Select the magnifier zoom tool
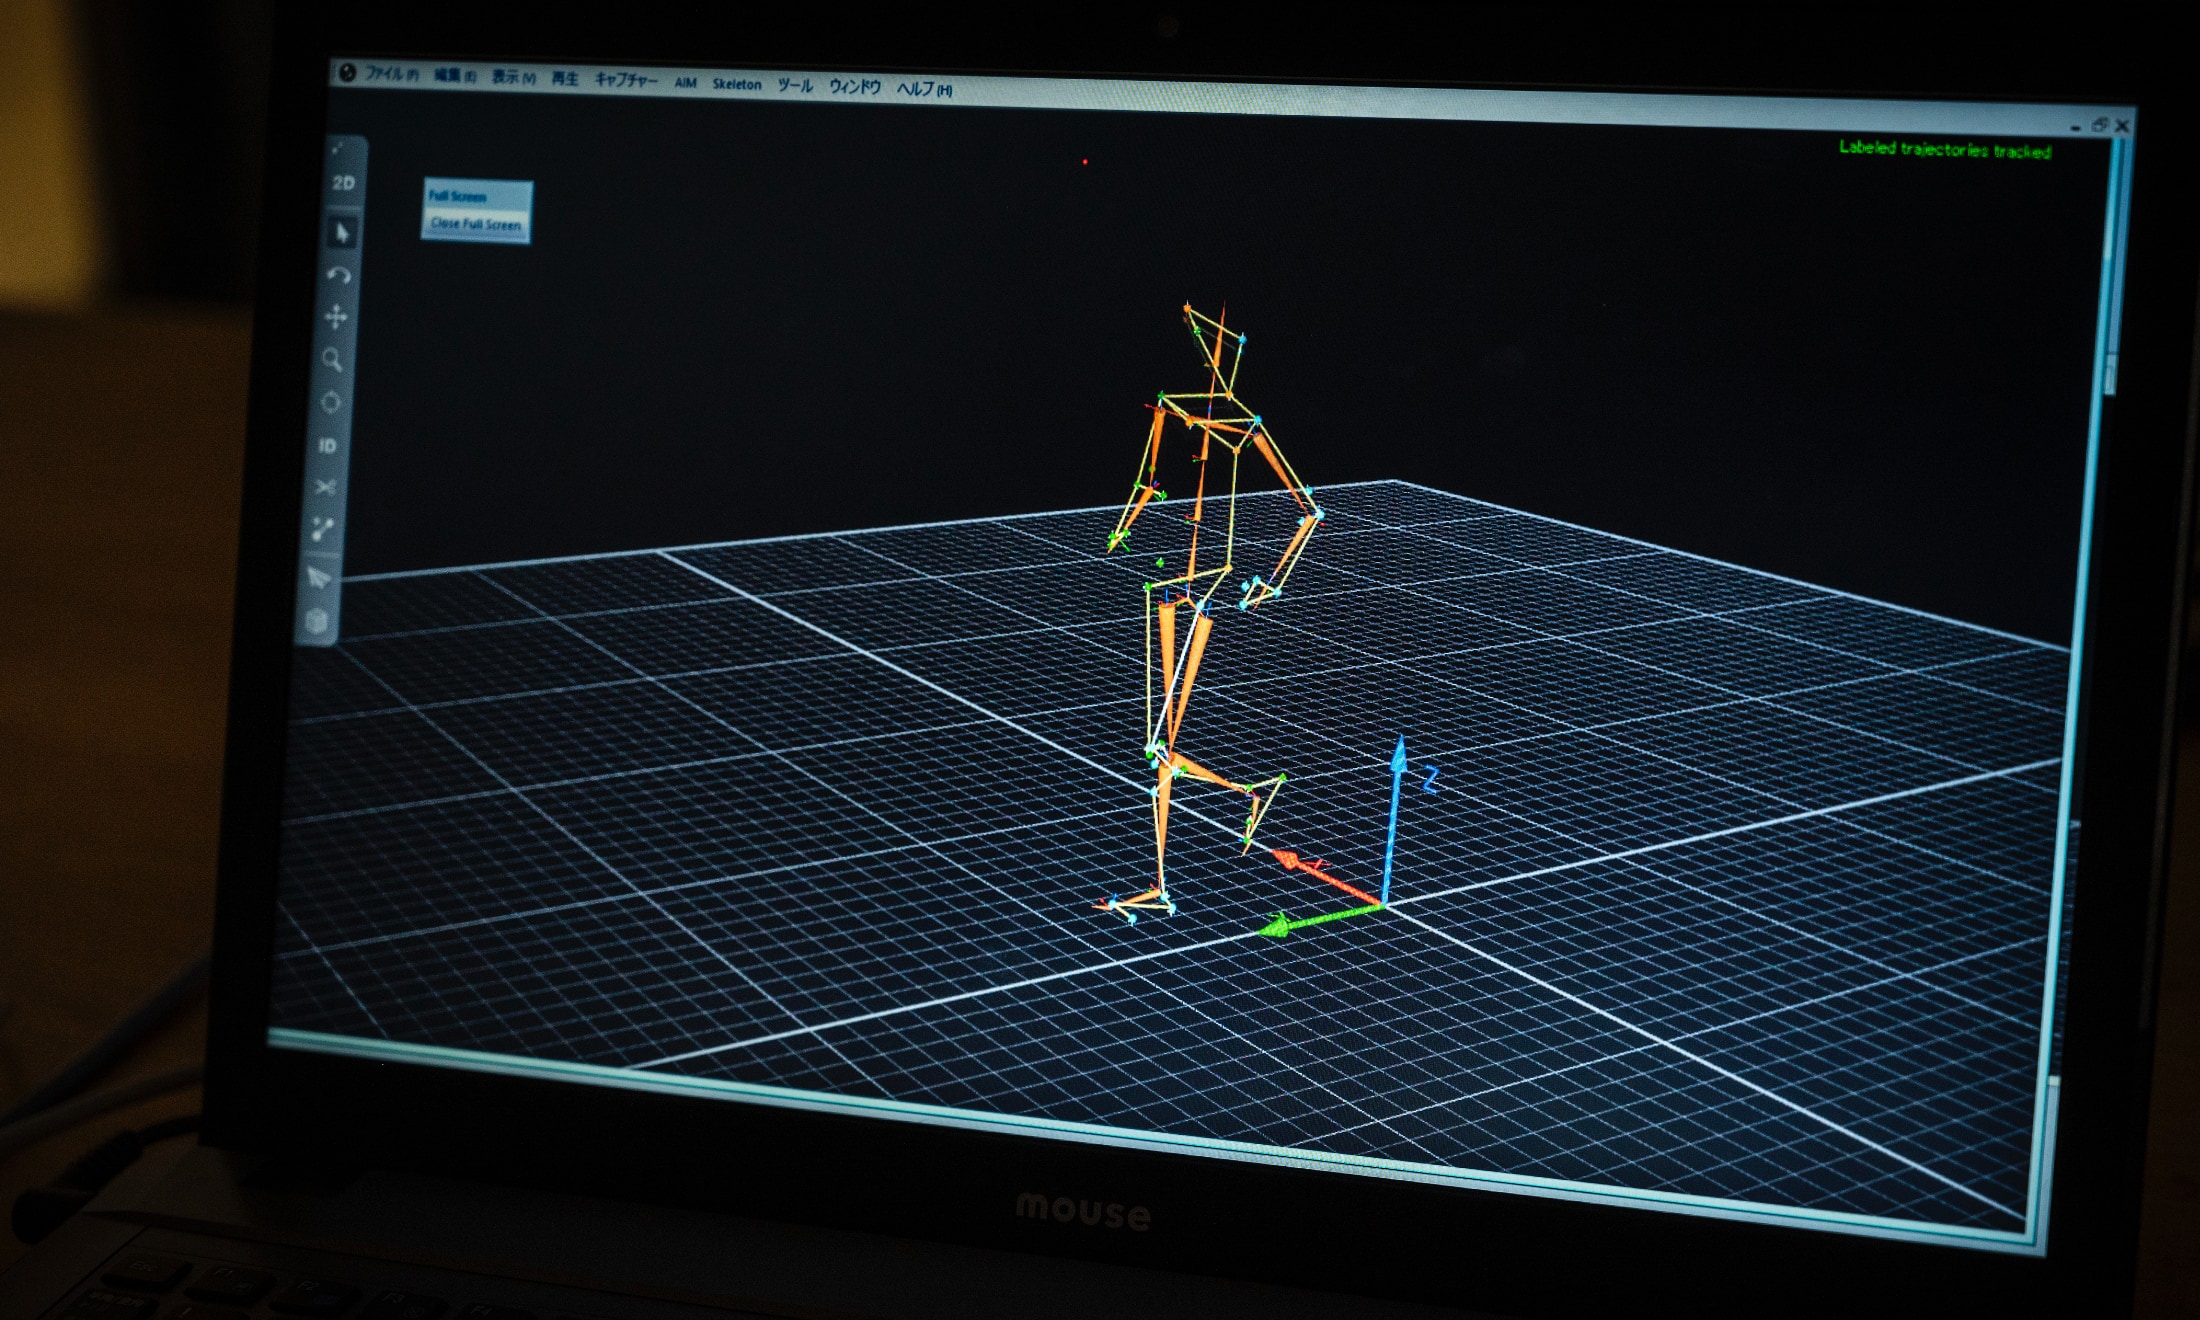The height and width of the screenshot is (1320, 2200). [x=333, y=360]
